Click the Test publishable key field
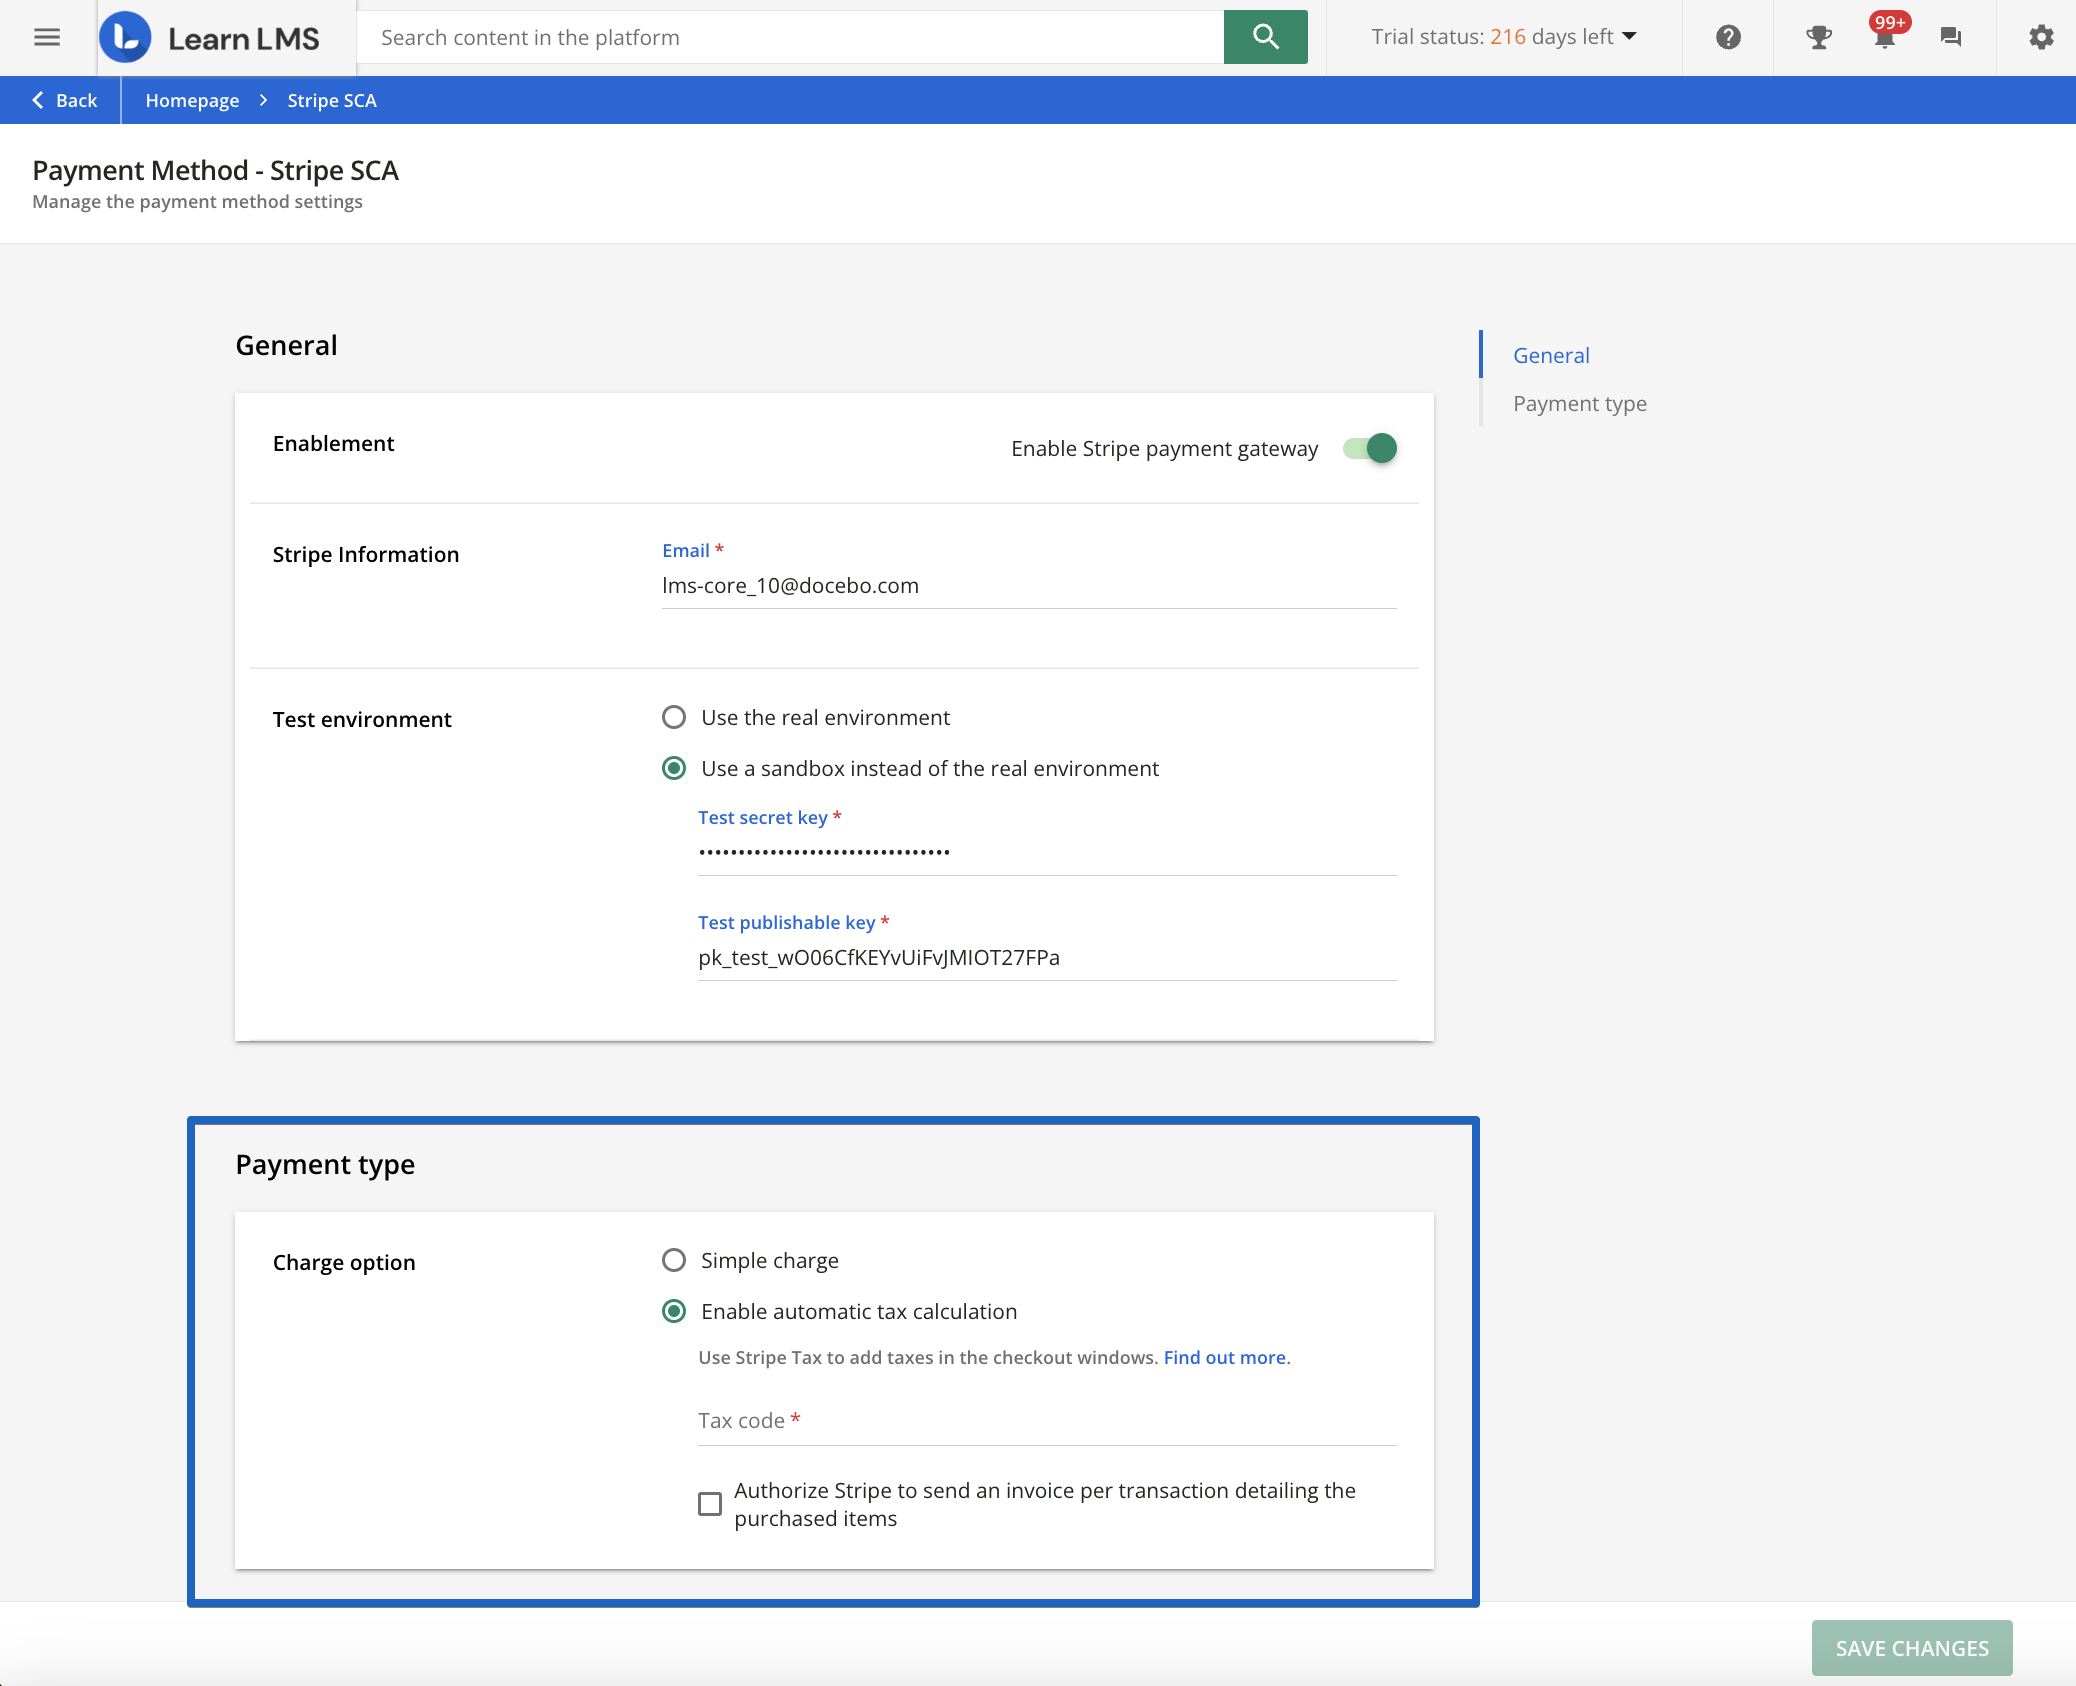Viewport: 2076px width, 1686px height. (x=1047, y=958)
